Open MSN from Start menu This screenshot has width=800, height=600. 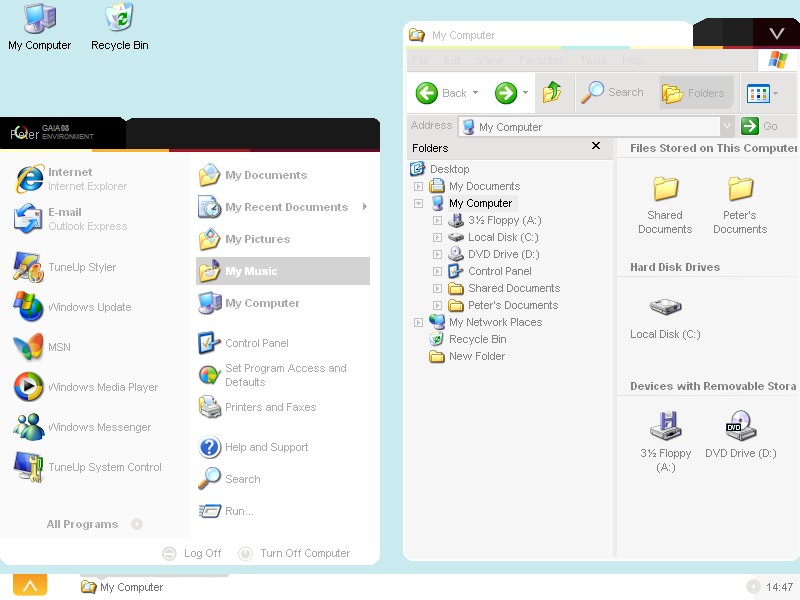(42, 347)
